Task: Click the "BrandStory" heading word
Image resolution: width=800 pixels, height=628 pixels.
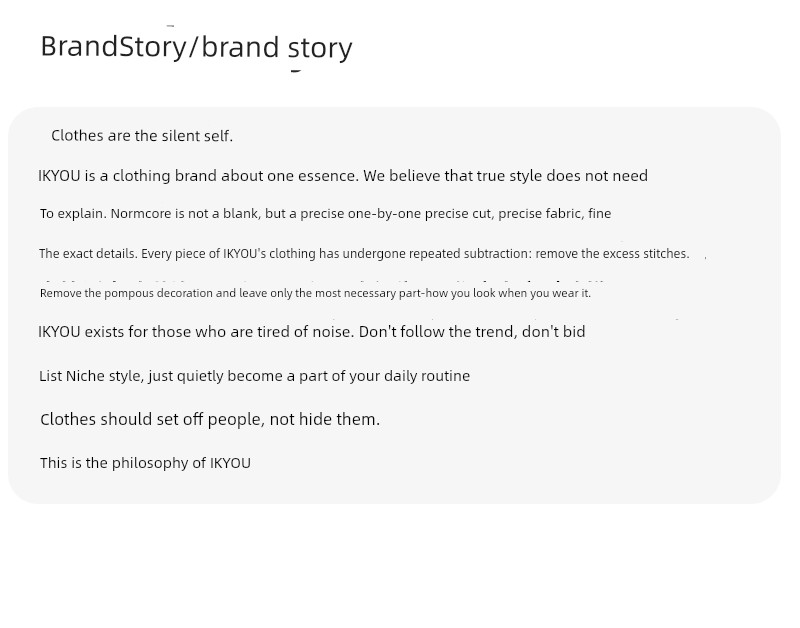Action: click(113, 46)
